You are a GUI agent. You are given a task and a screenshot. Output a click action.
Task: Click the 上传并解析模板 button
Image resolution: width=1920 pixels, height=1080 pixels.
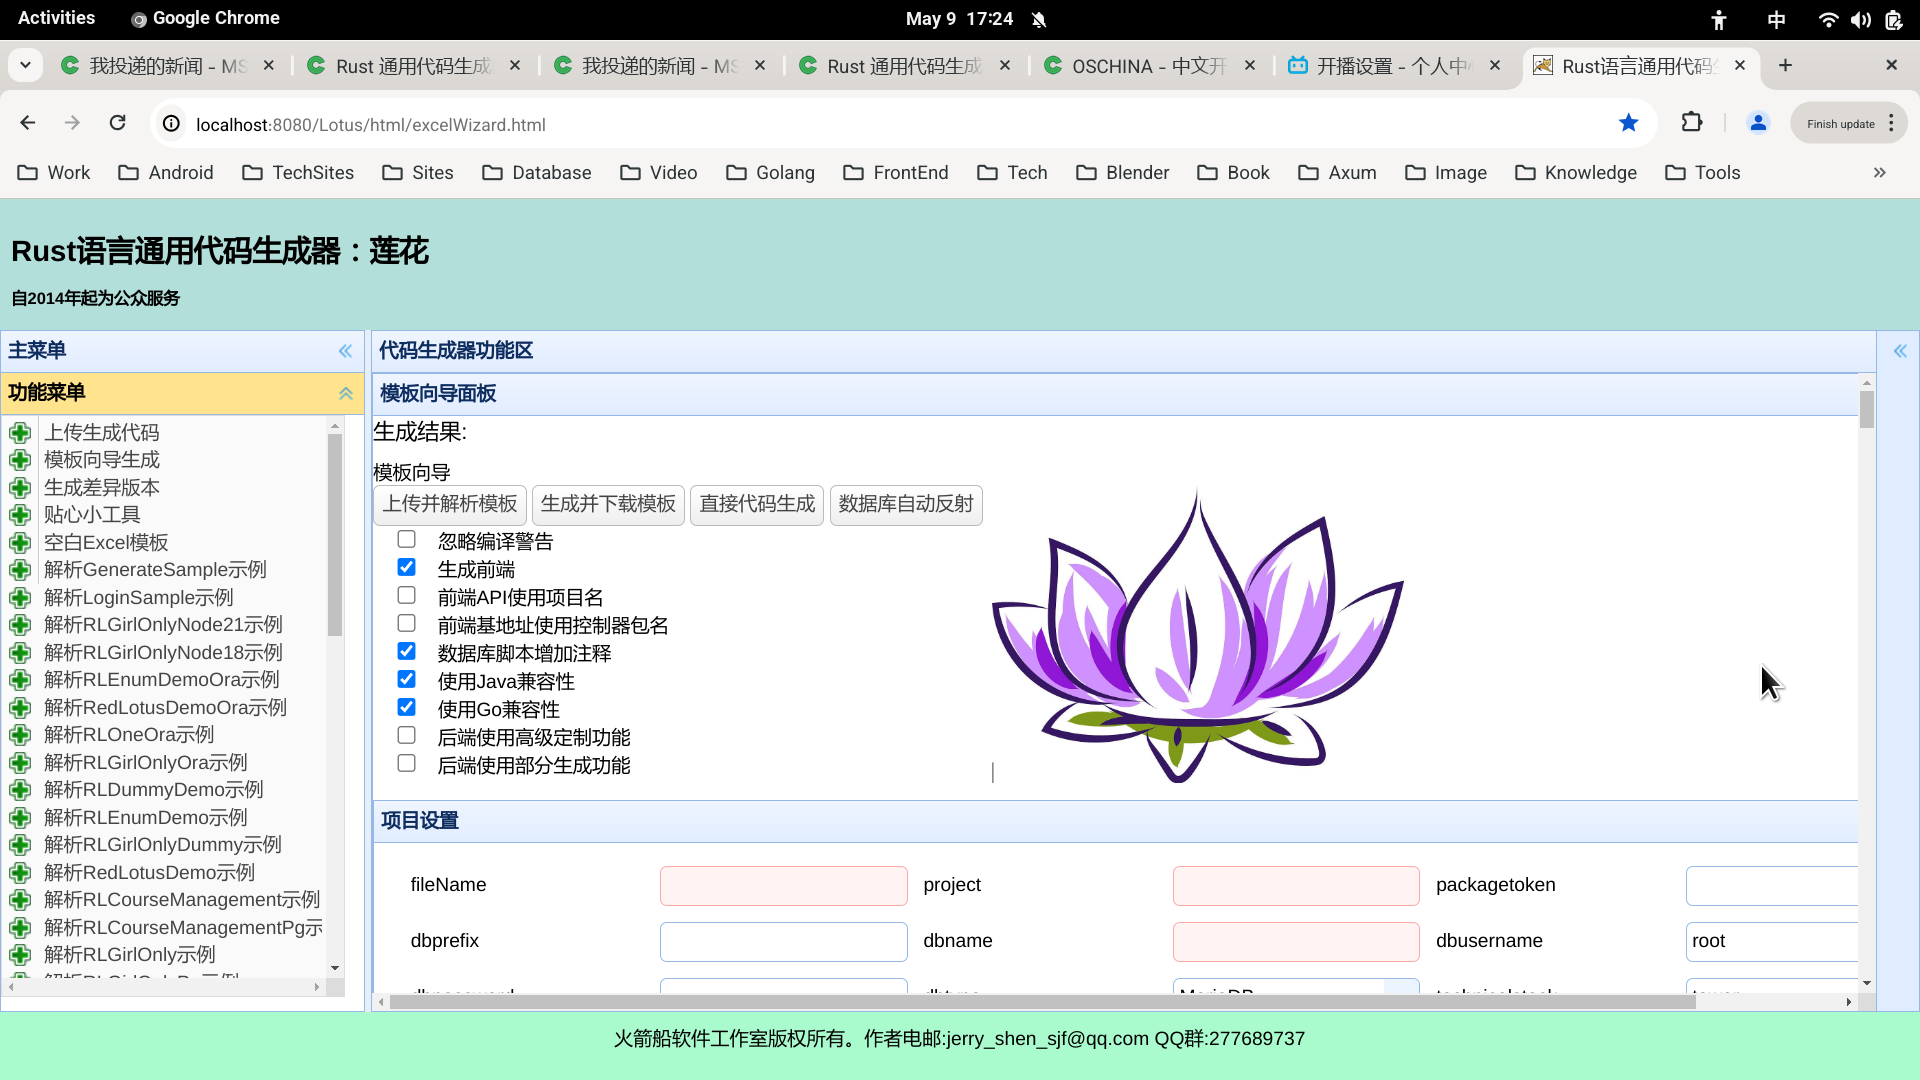450,504
